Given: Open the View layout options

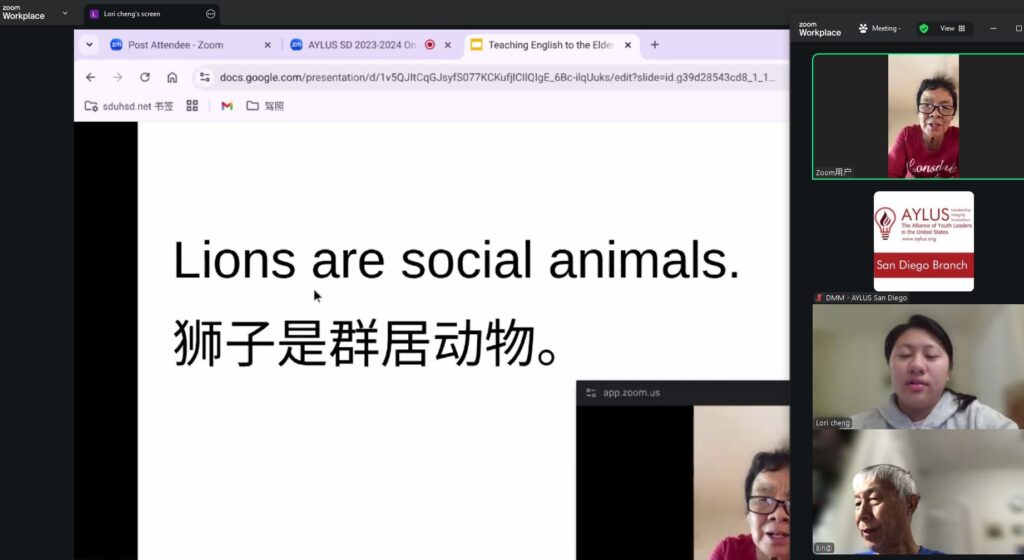Looking at the screenshot, I should 952,29.
